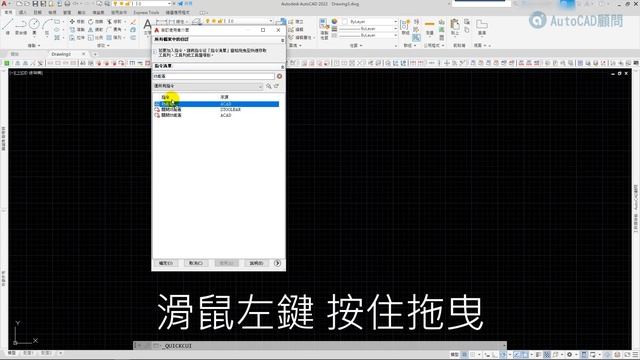Image resolution: width=640 pixels, height=360 pixels.
Task: Click Save in Quick Access toolbar
Action: point(35,4)
